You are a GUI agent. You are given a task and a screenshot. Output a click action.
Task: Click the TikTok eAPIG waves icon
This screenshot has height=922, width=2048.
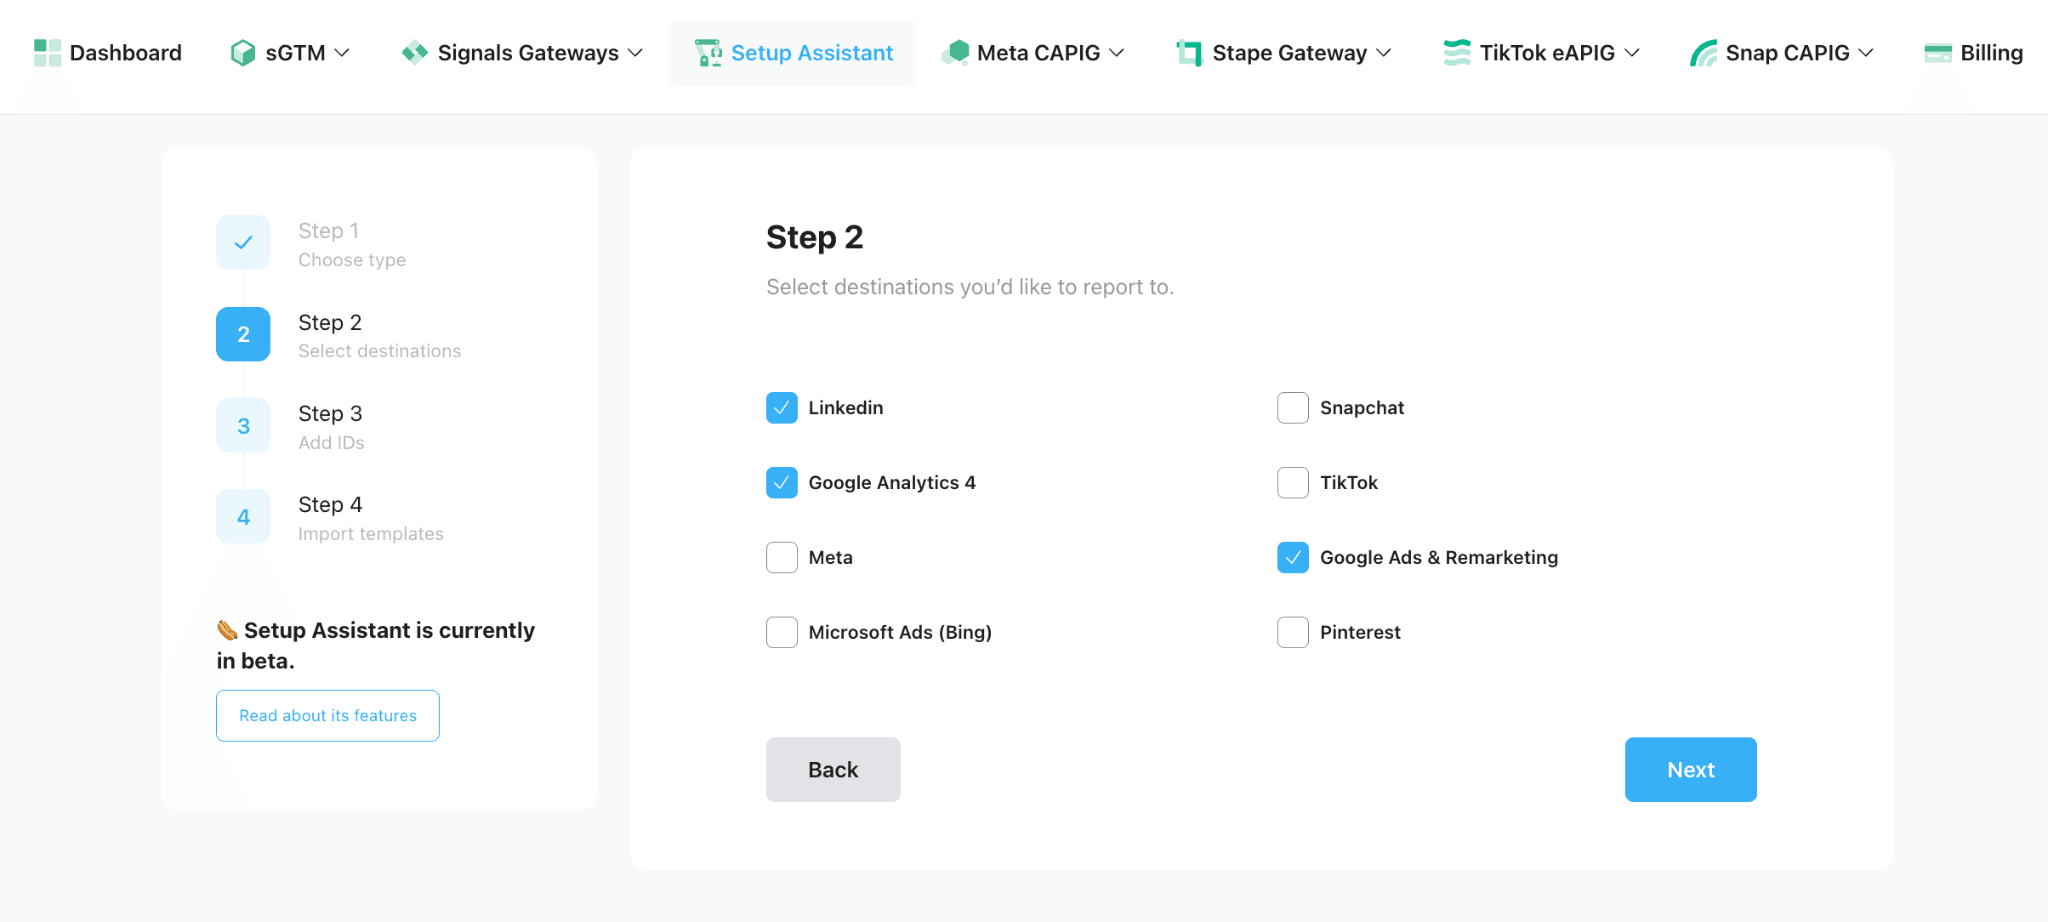coord(1457,53)
